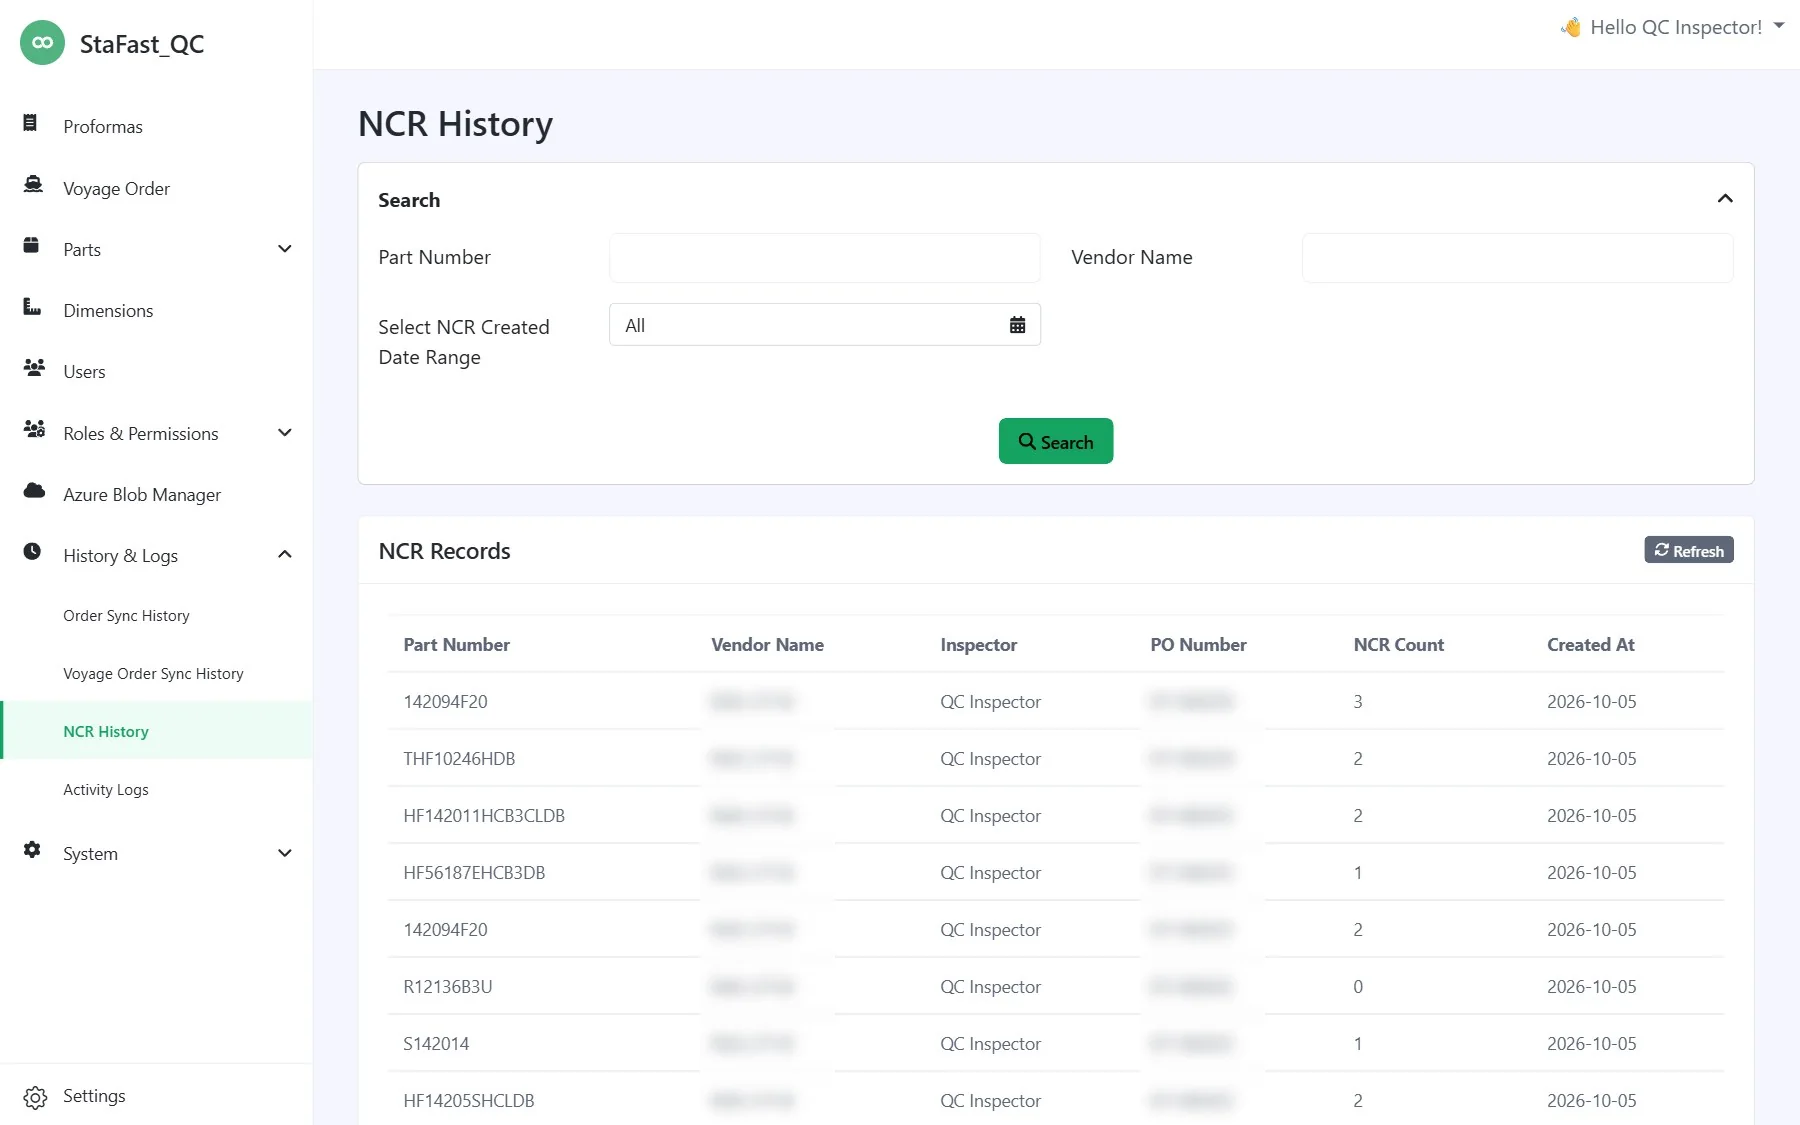
Task: Expand Roles & Permissions chevron
Action: click(x=285, y=433)
